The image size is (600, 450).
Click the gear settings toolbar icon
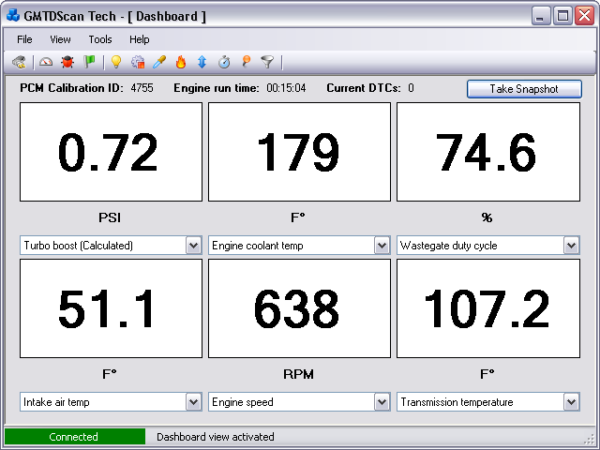pyautogui.click(x=138, y=62)
